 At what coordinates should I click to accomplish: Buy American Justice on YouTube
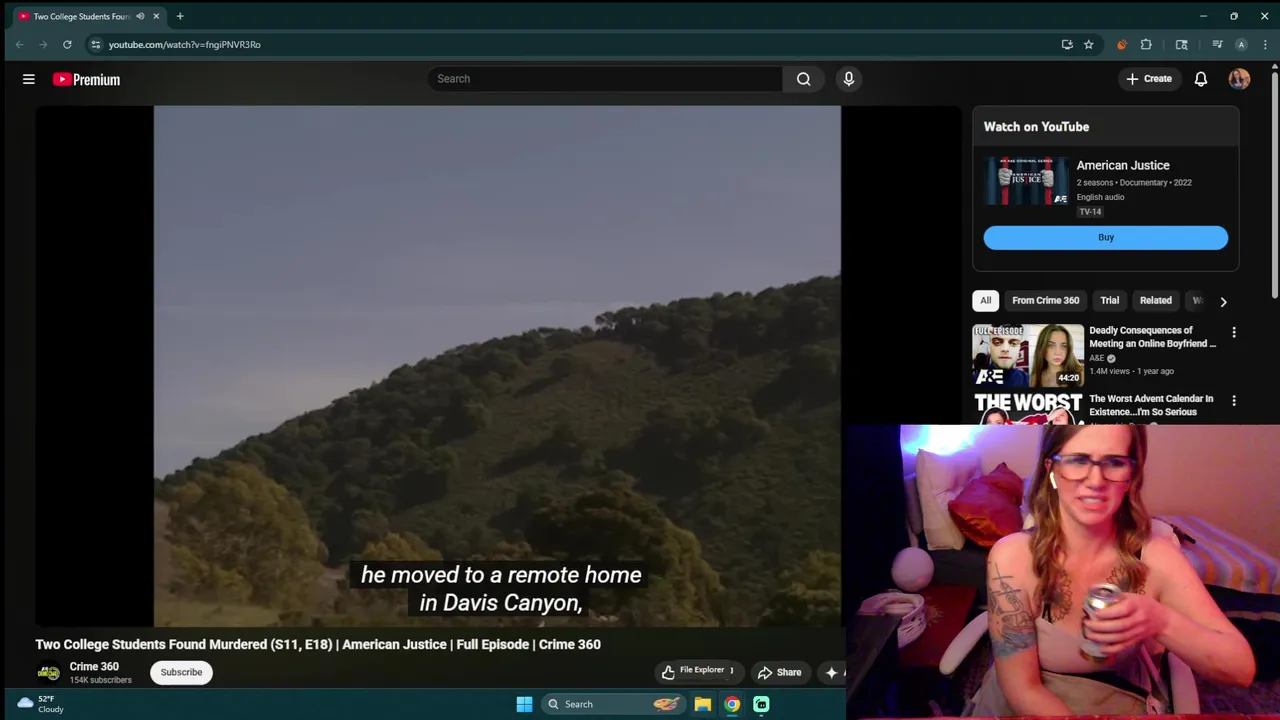tap(1106, 237)
